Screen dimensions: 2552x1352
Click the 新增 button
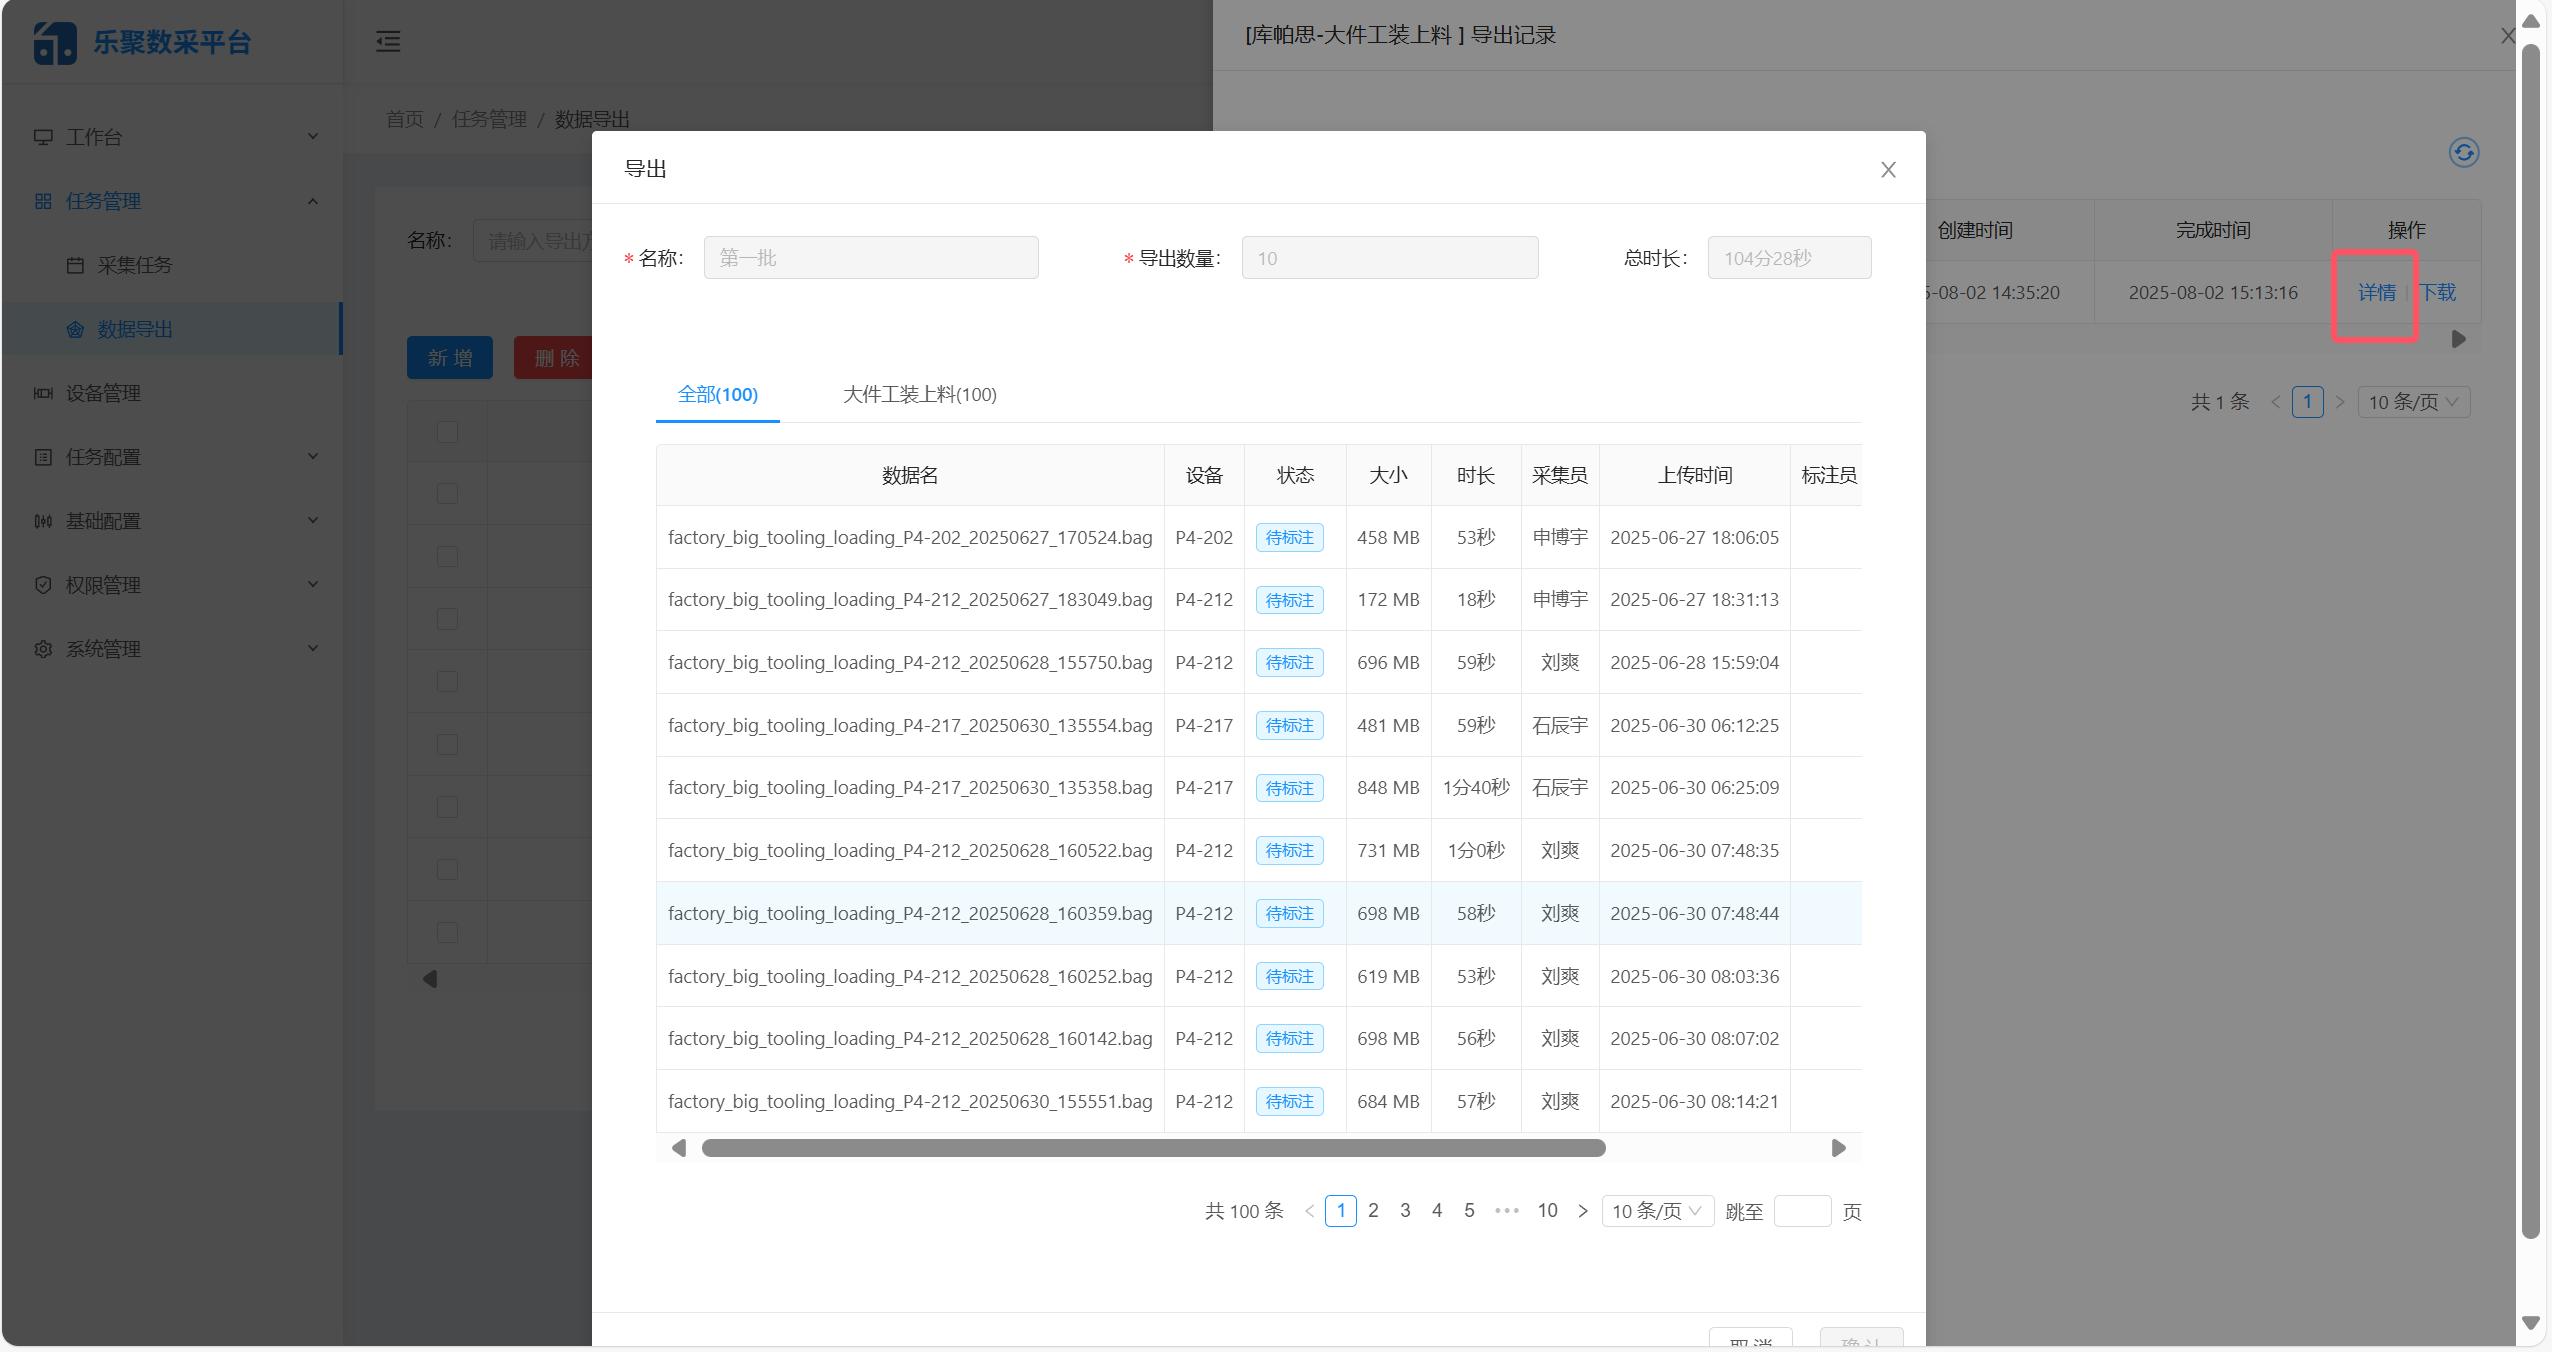(449, 357)
